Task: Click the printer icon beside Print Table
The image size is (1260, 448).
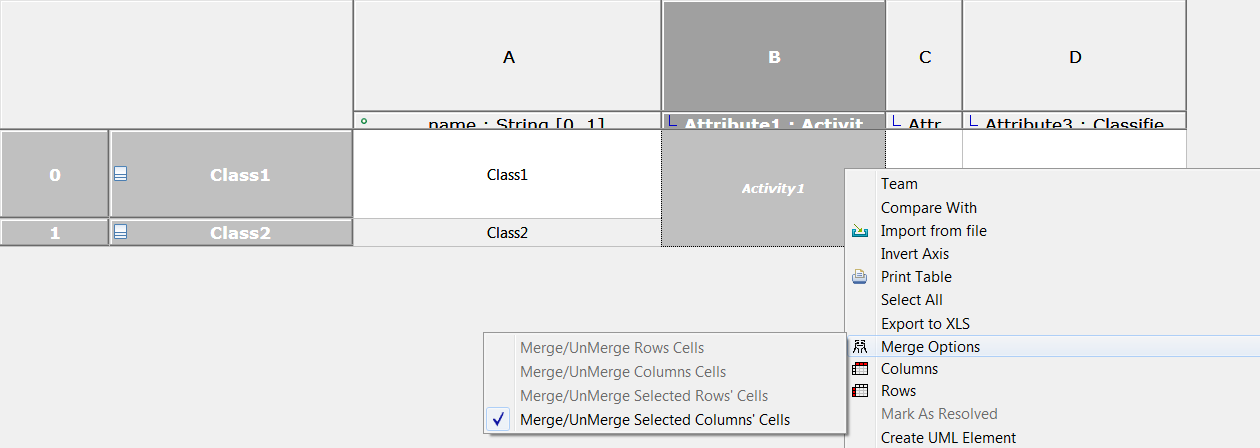Action: (860, 277)
